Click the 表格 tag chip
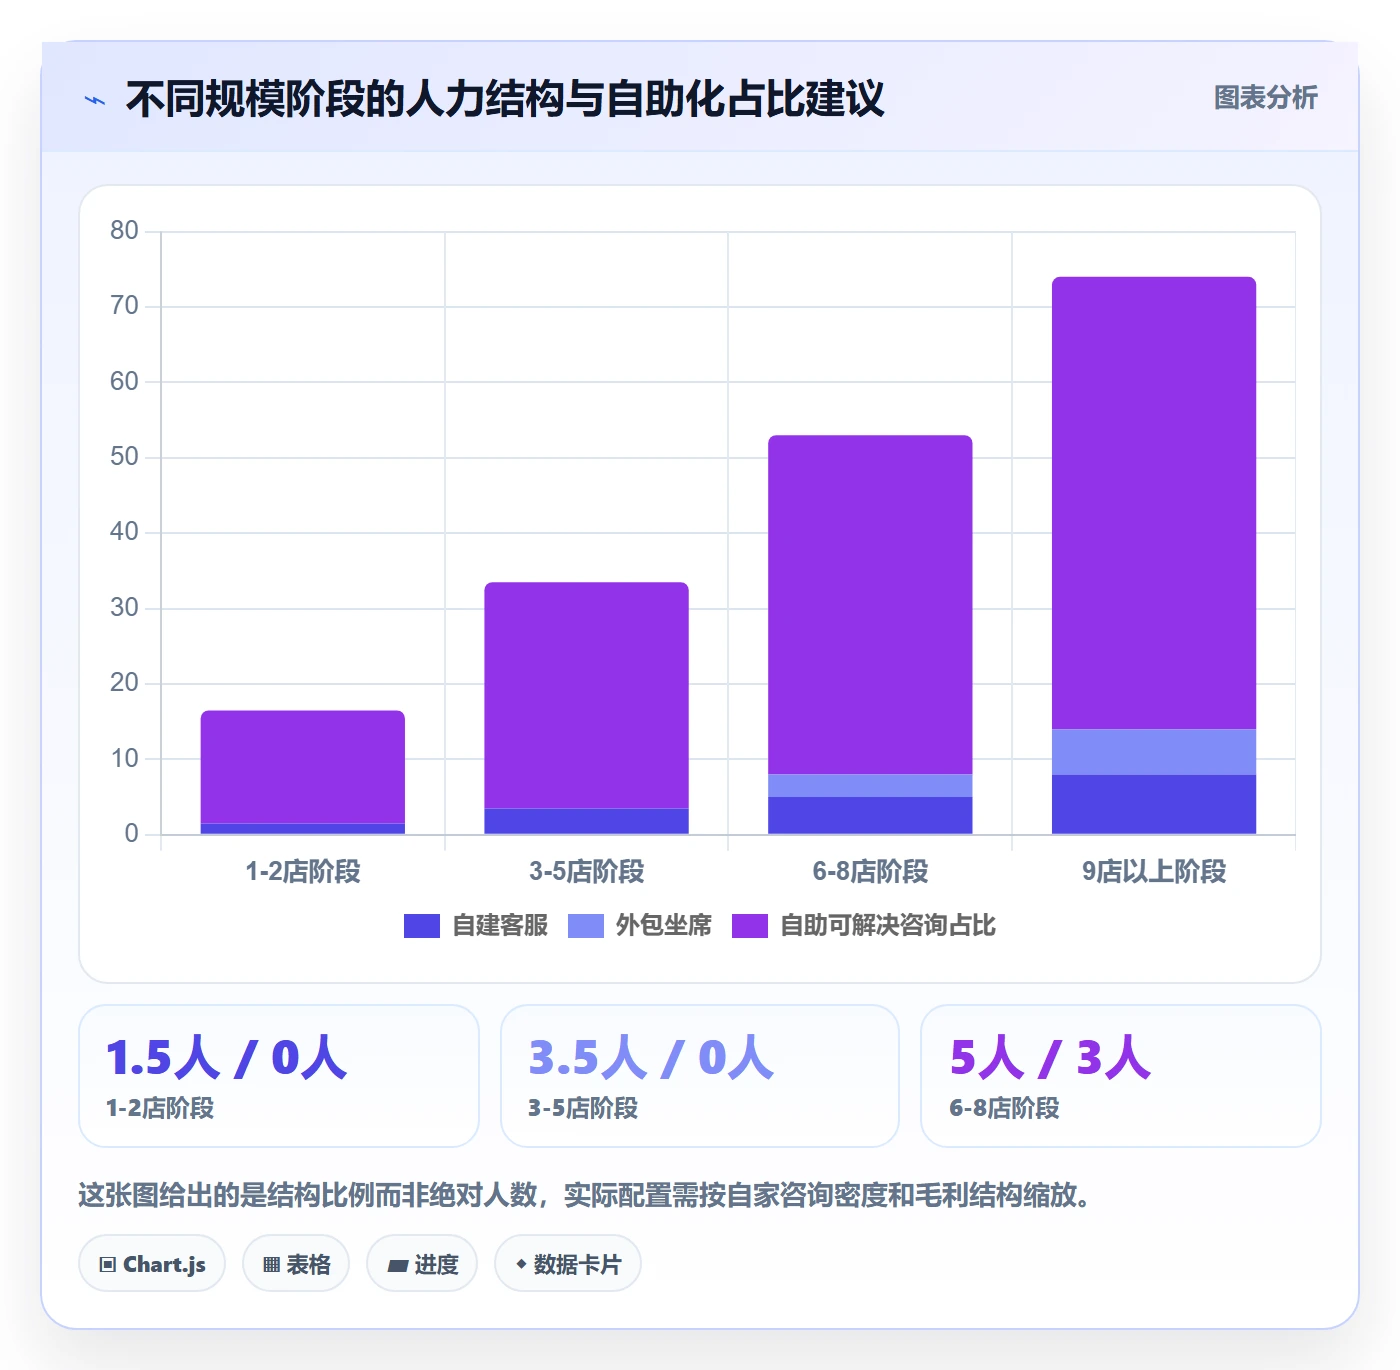1400x1370 pixels. (x=296, y=1264)
